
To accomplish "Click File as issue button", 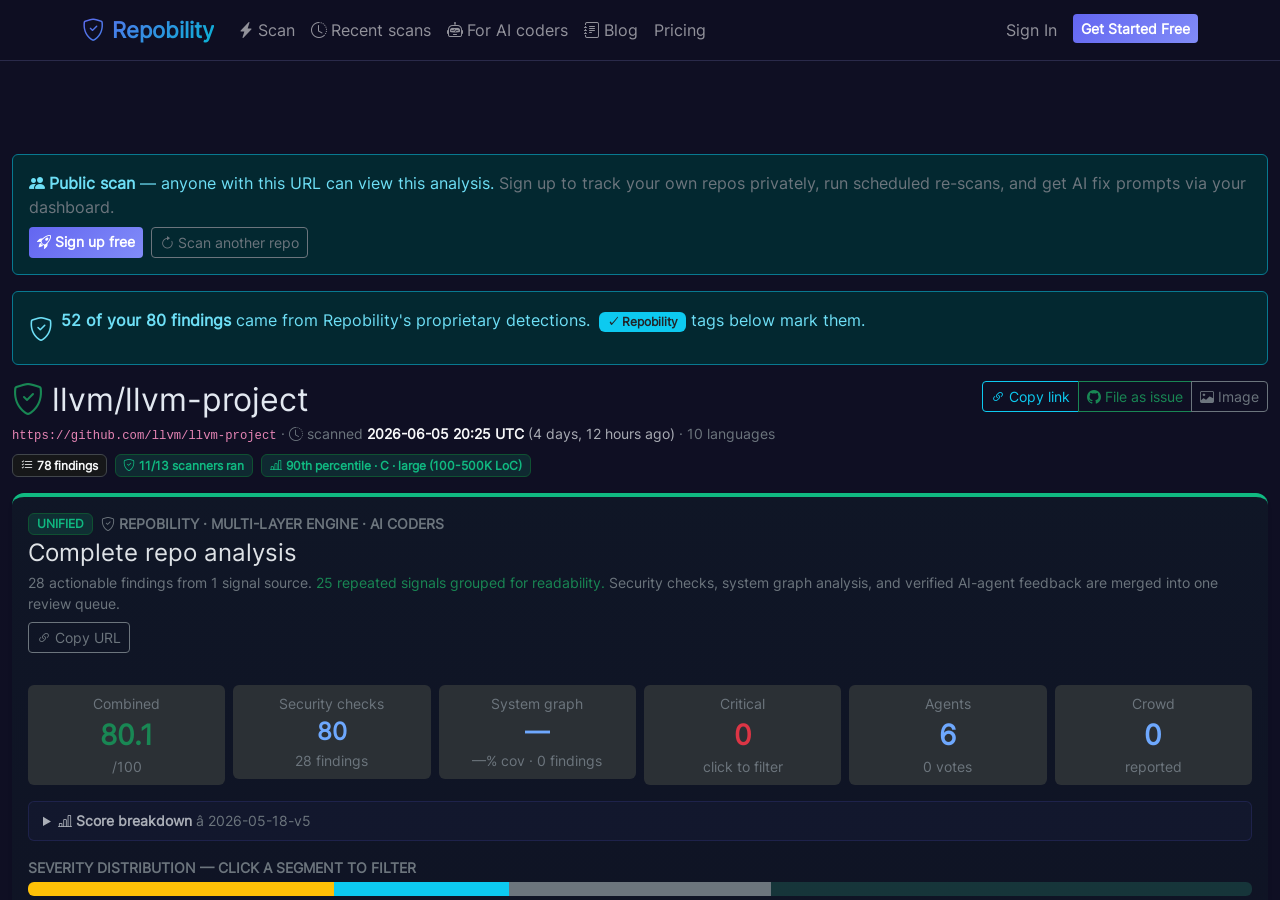I will [1135, 396].
